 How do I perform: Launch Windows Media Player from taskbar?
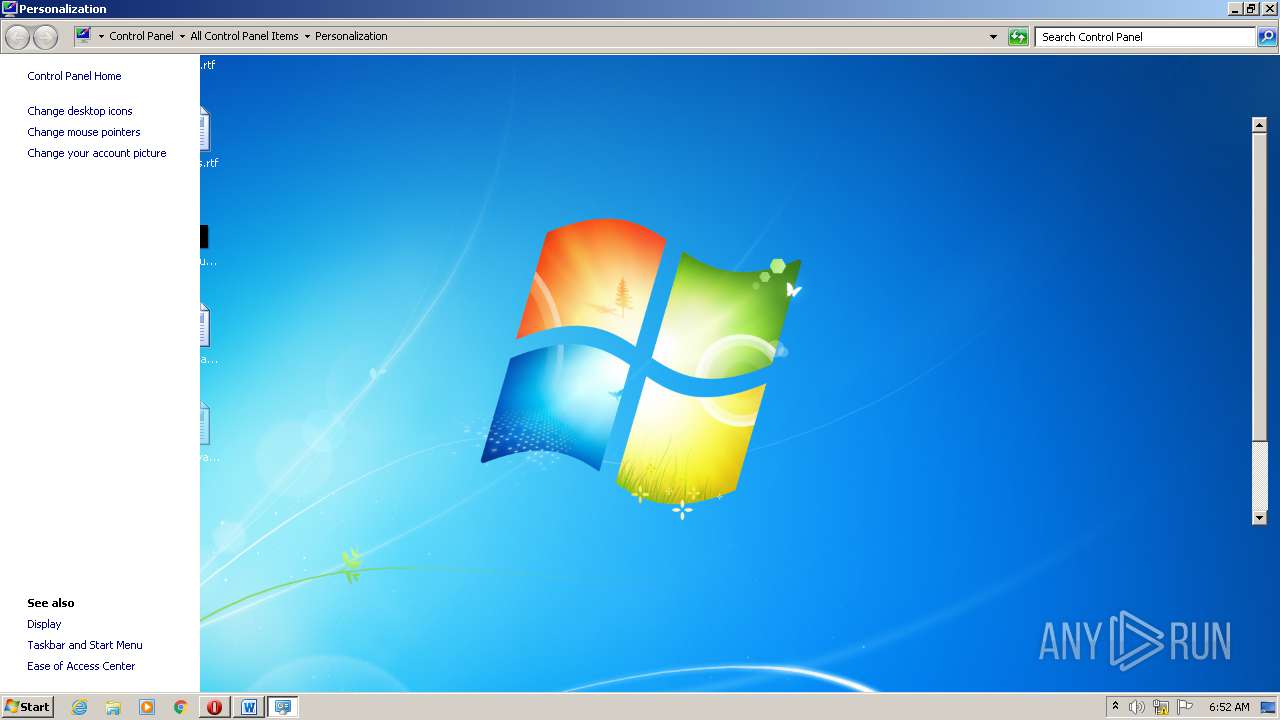(147, 707)
